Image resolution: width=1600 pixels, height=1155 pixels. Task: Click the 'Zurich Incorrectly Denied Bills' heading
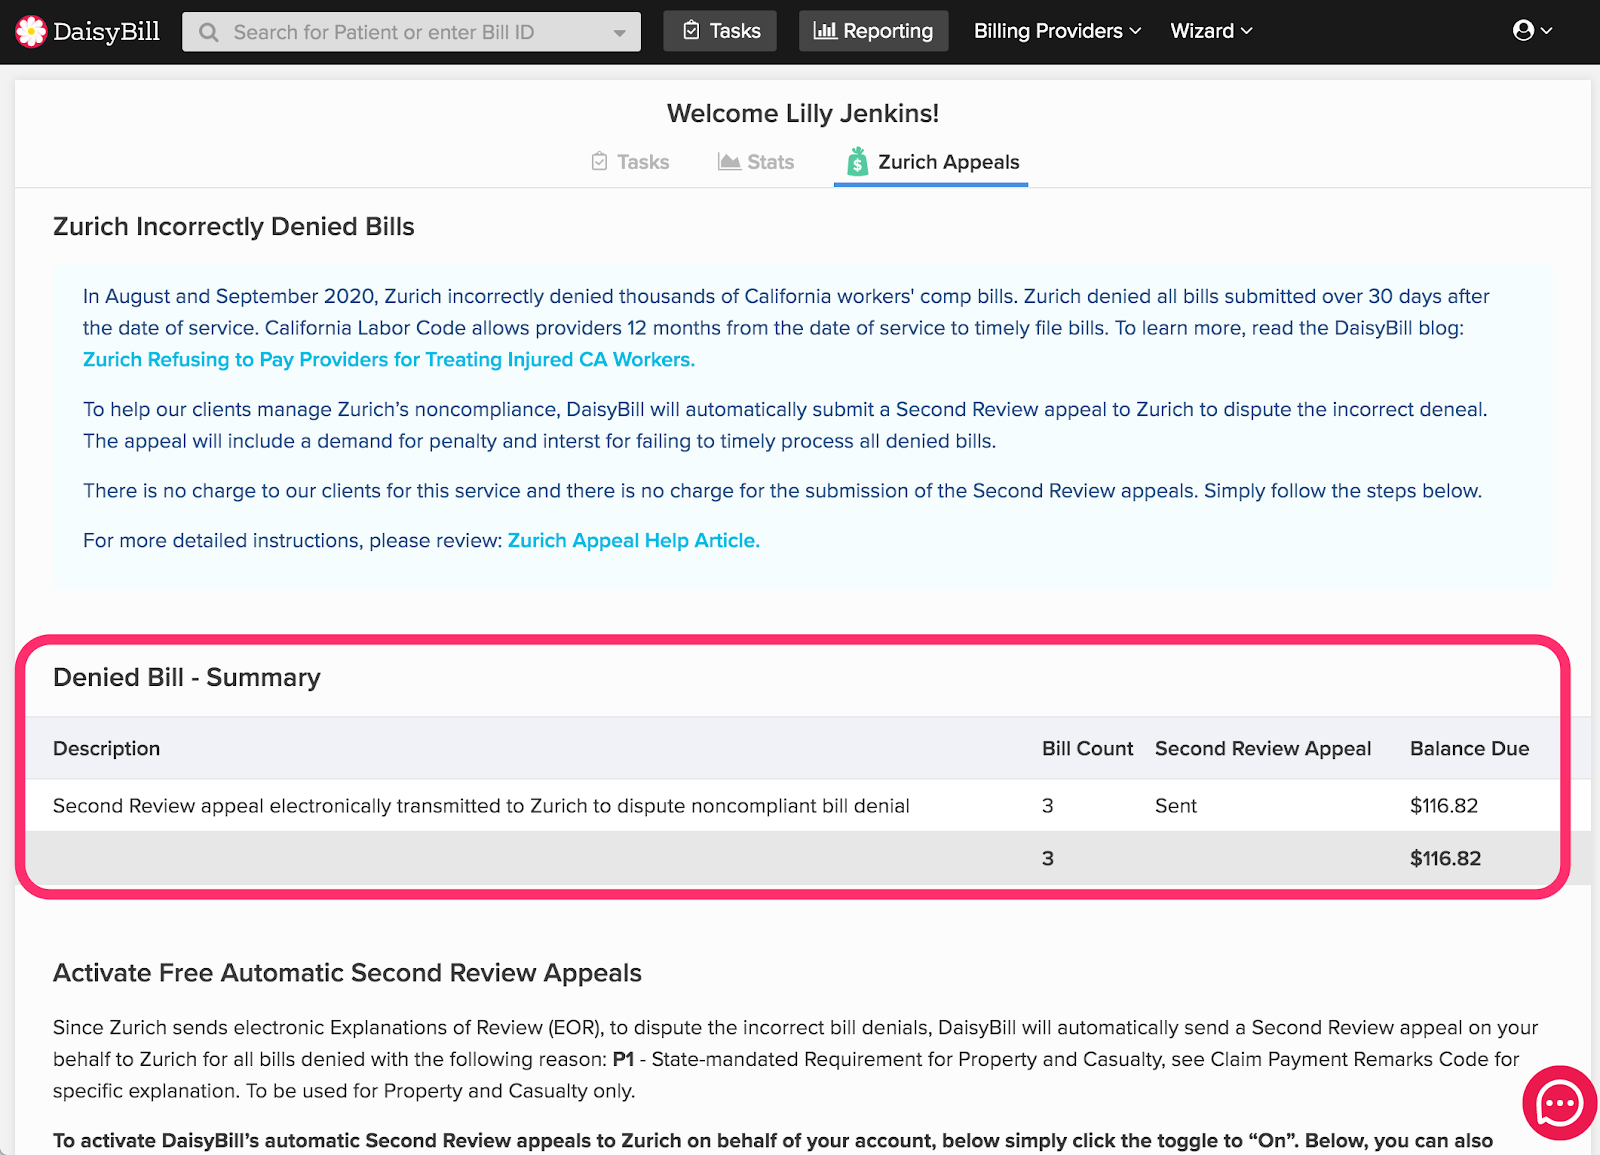[234, 227]
